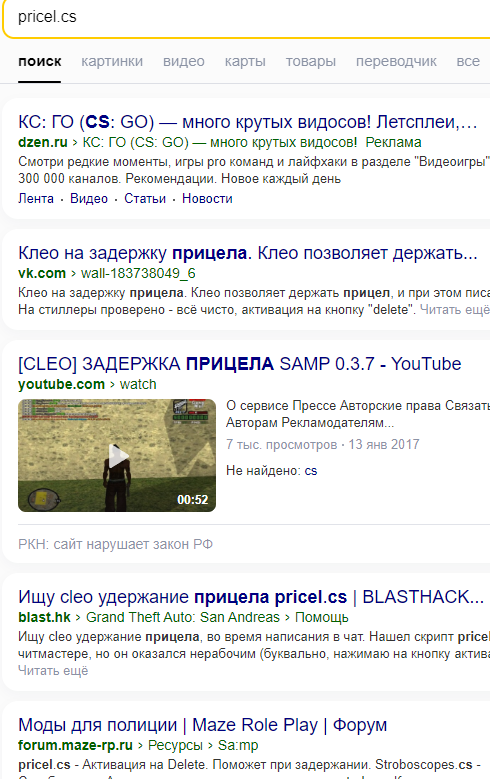Open the переводчик tab
The height and width of the screenshot is (779, 490).
coord(396,61)
